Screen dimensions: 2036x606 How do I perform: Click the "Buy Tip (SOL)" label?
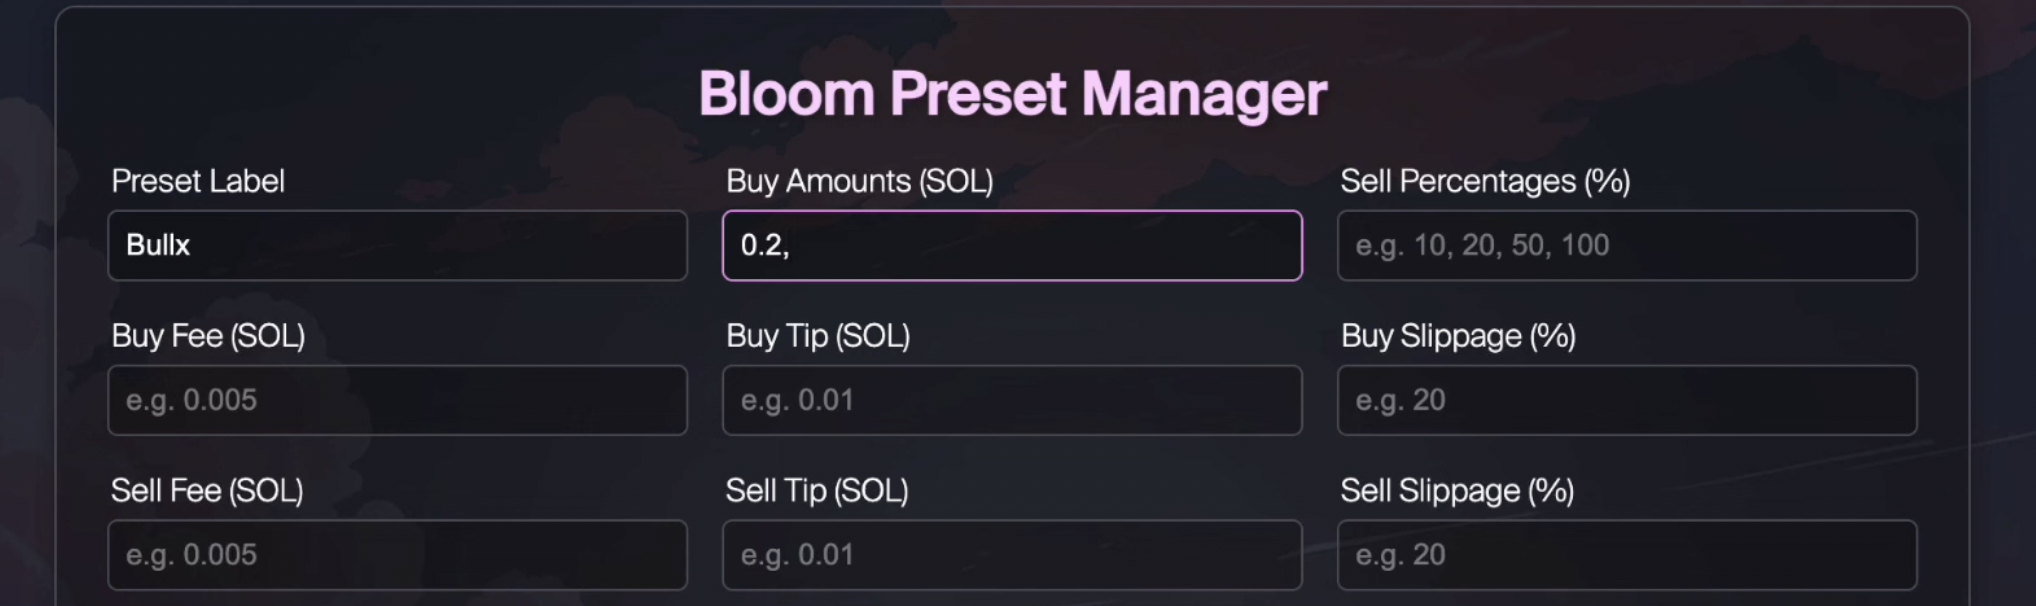pyautogui.click(x=818, y=336)
